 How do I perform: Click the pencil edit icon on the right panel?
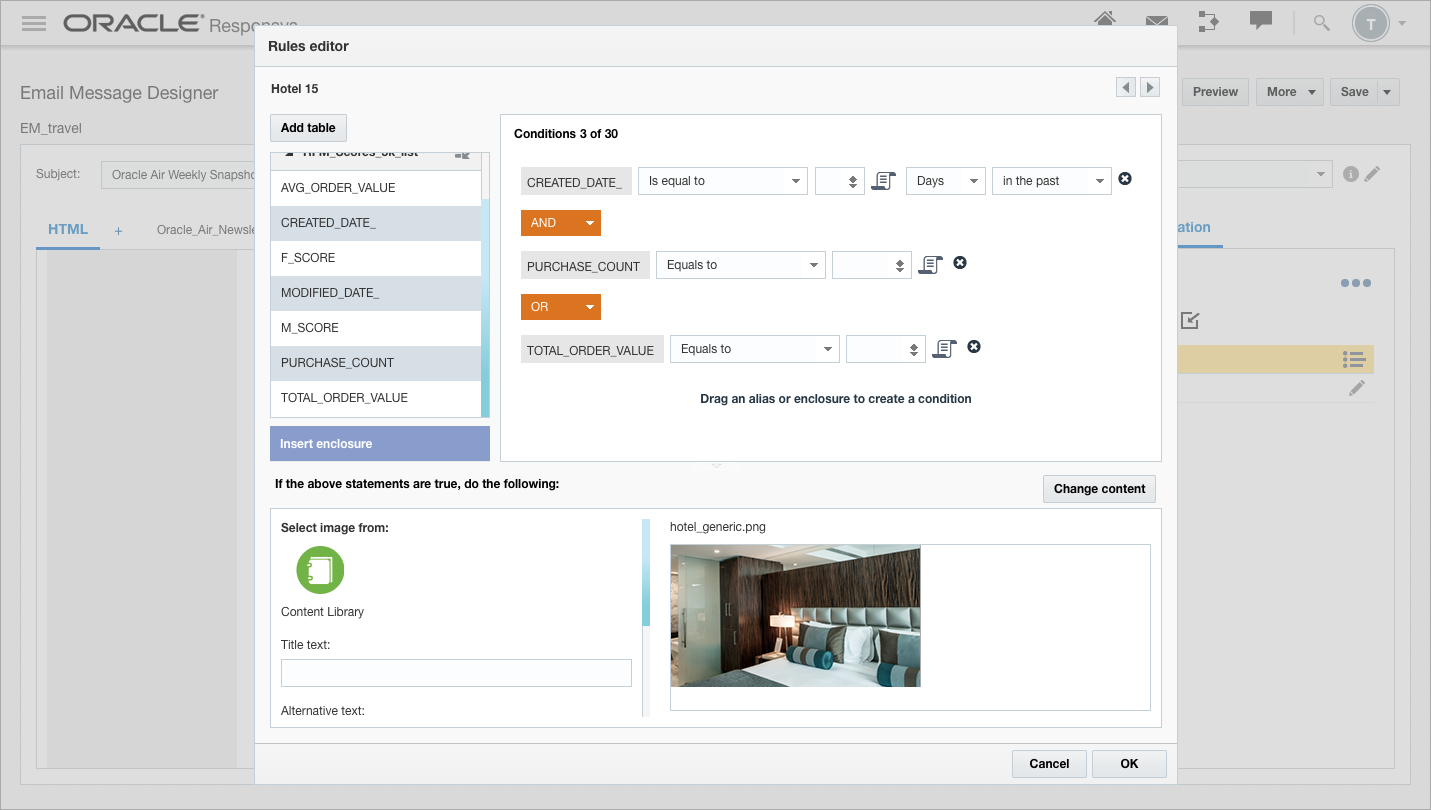[x=1357, y=387]
